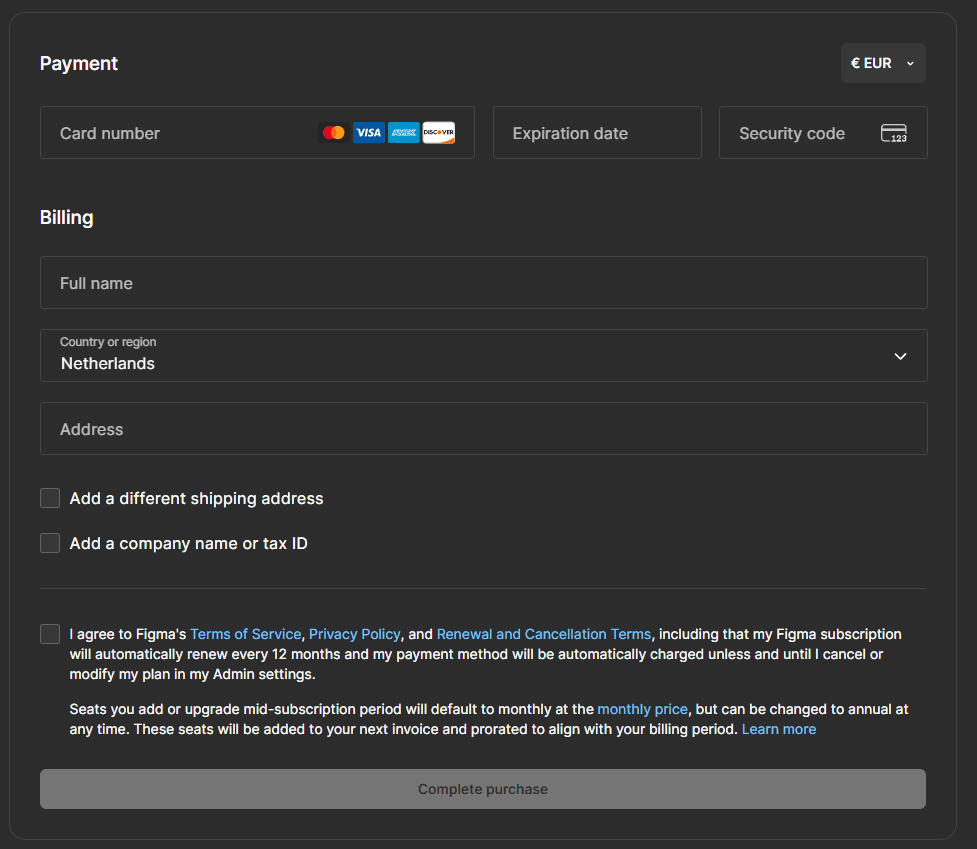Open the Privacy Policy link
Screen dimensions: 977x849
pos(355,634)
